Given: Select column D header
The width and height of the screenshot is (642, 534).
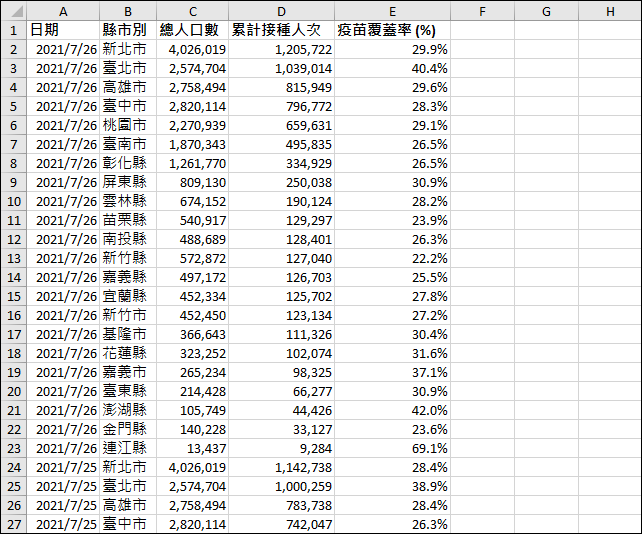Looking at the screenshot, I should point(281,11).
